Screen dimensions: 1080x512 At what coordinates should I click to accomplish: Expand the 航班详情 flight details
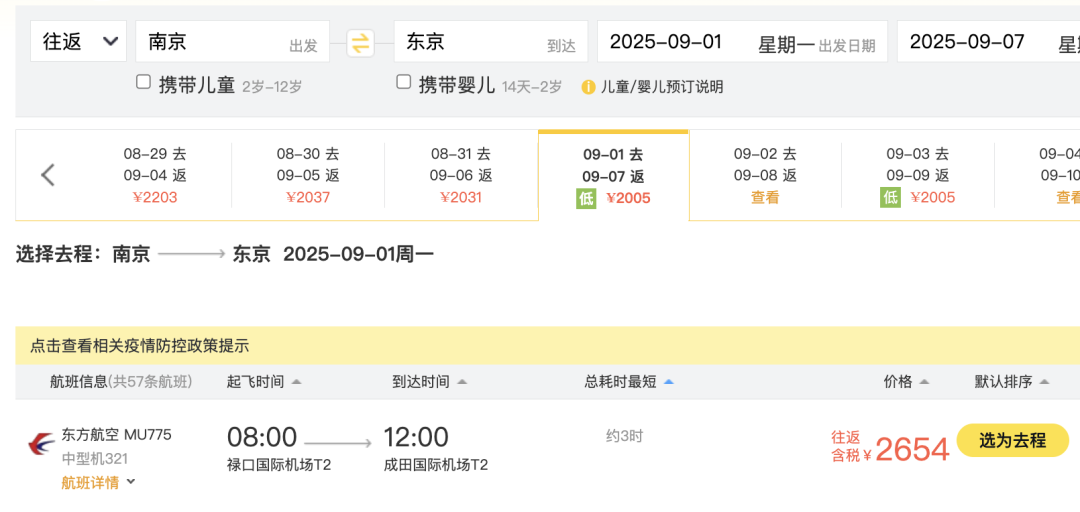click(x=98, y=482)
